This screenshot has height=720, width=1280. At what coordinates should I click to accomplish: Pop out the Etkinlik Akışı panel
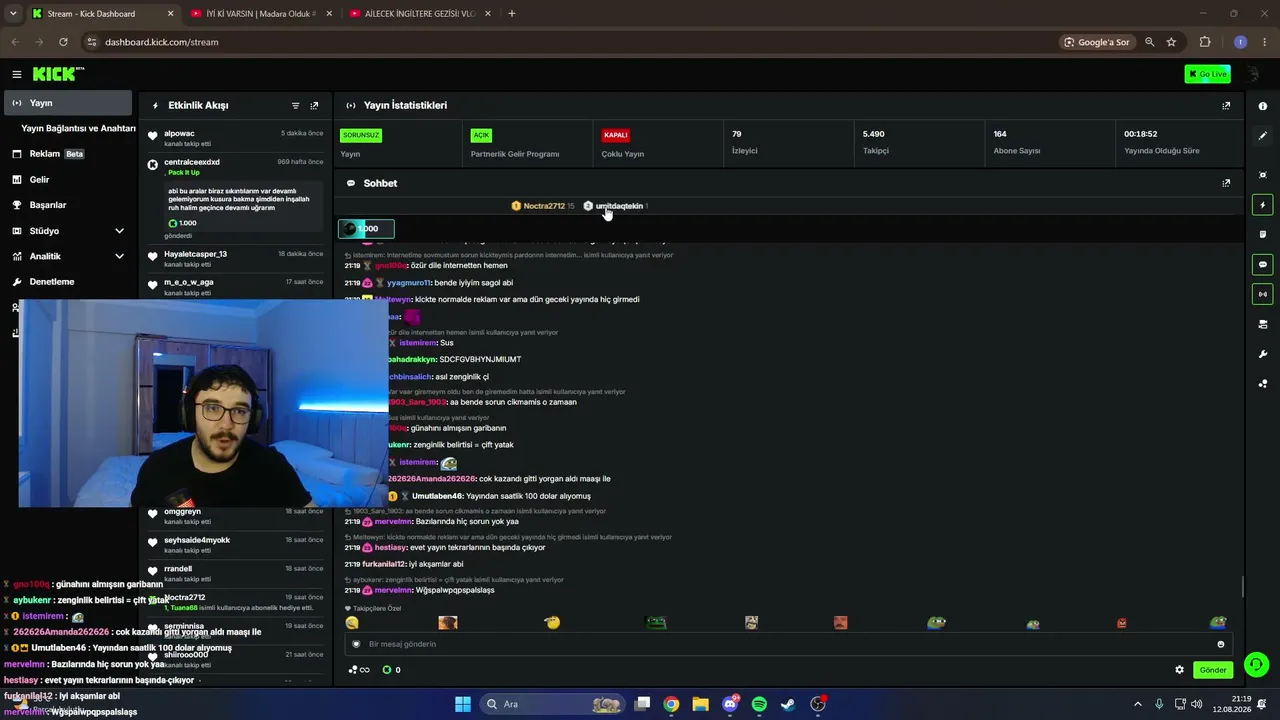(314, 105)
